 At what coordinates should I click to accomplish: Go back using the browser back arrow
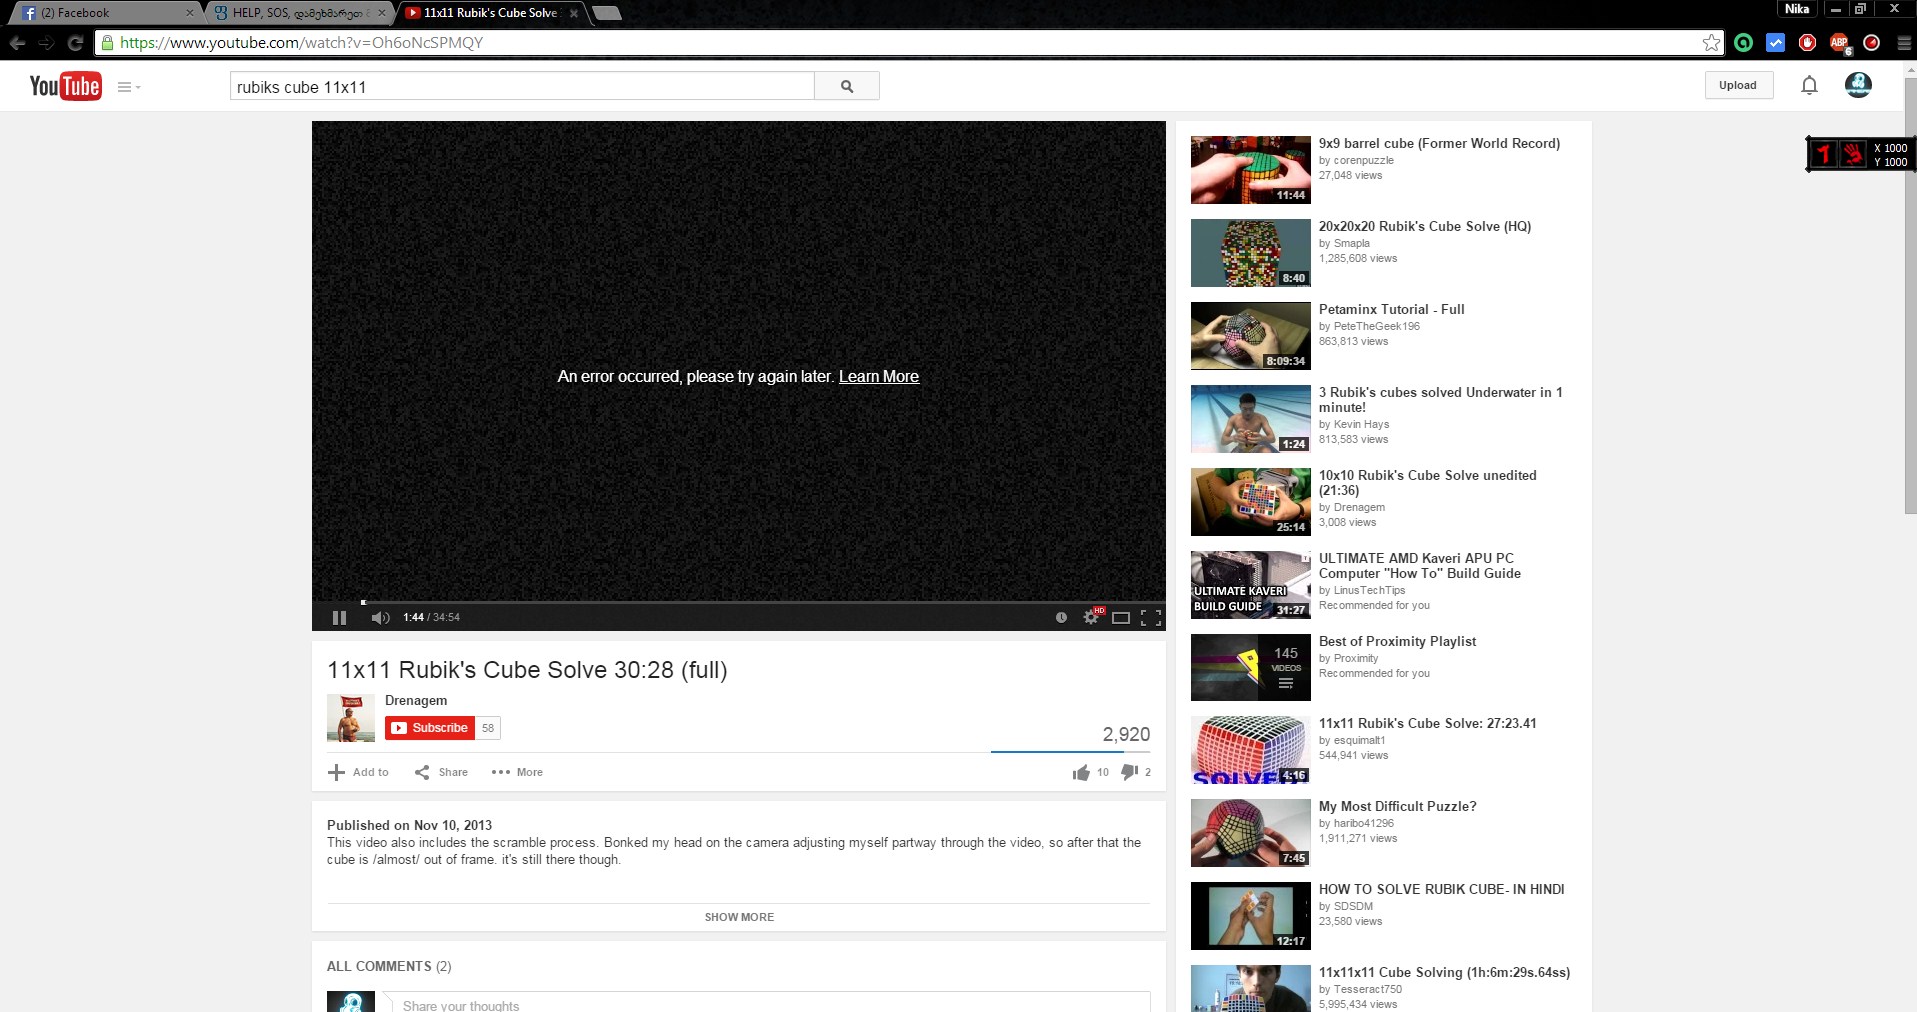click(x=17, y=43)
